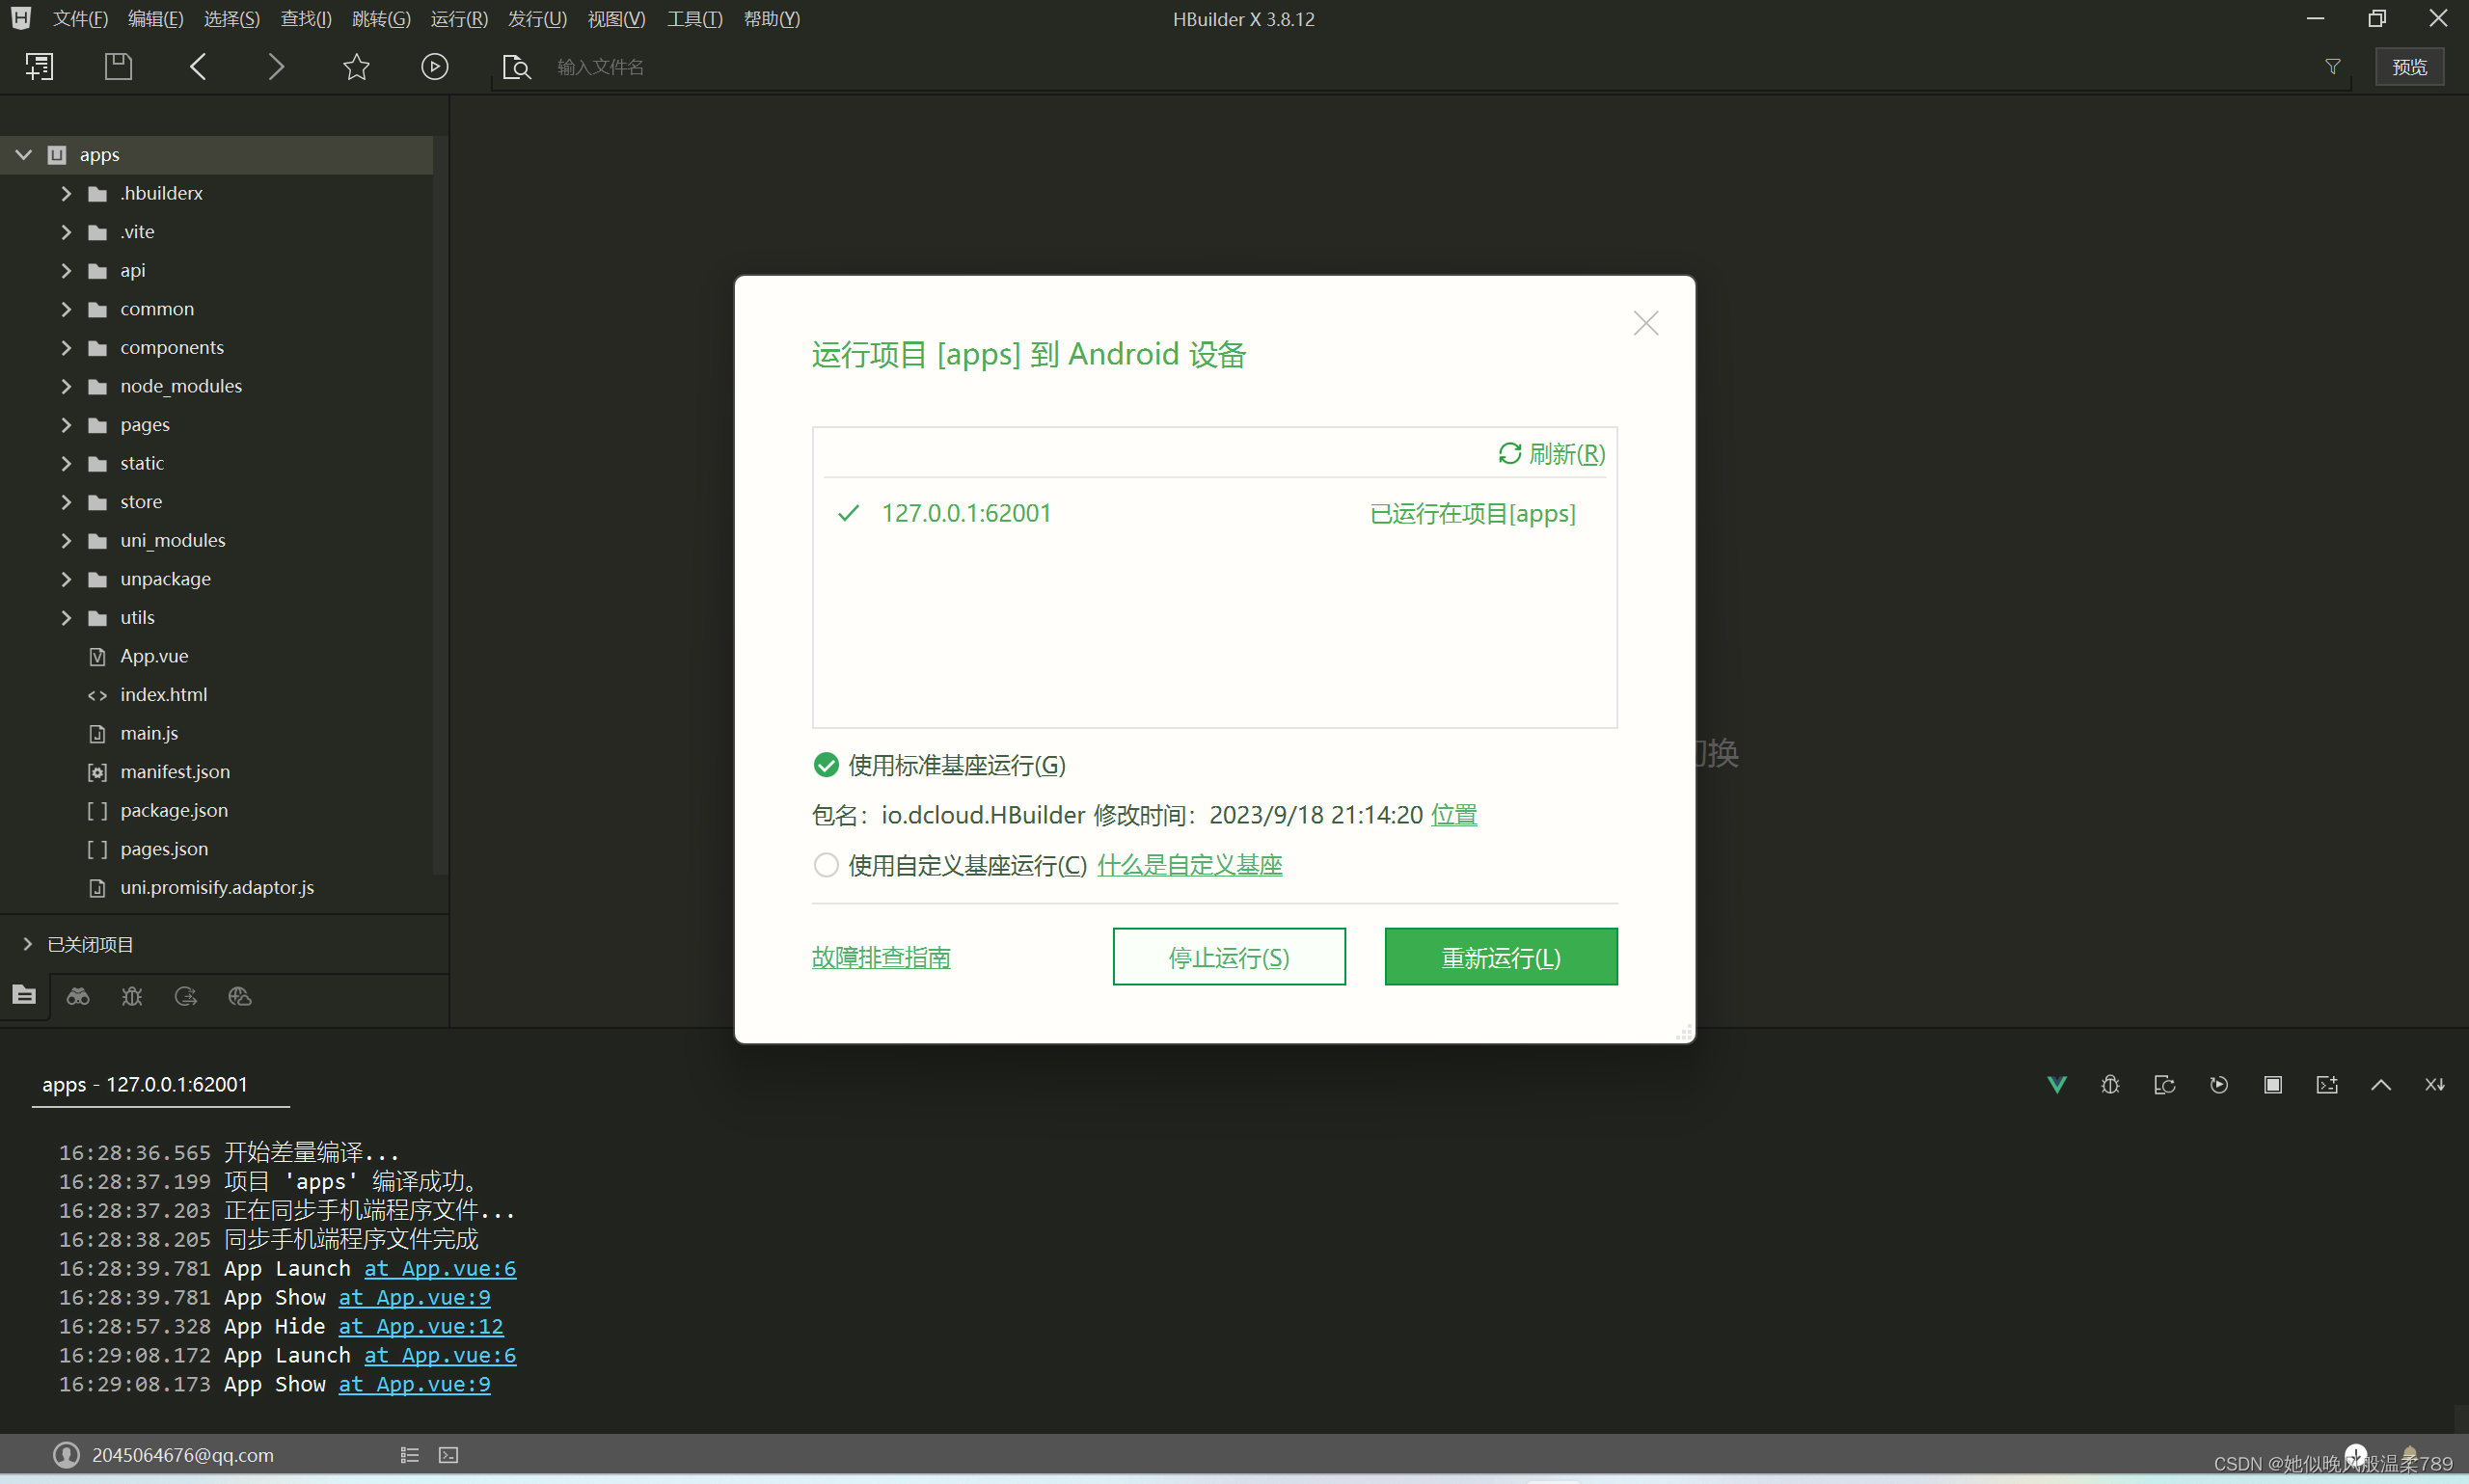
Task: Click the user account avatar icon
Action: pos(66,1455)
